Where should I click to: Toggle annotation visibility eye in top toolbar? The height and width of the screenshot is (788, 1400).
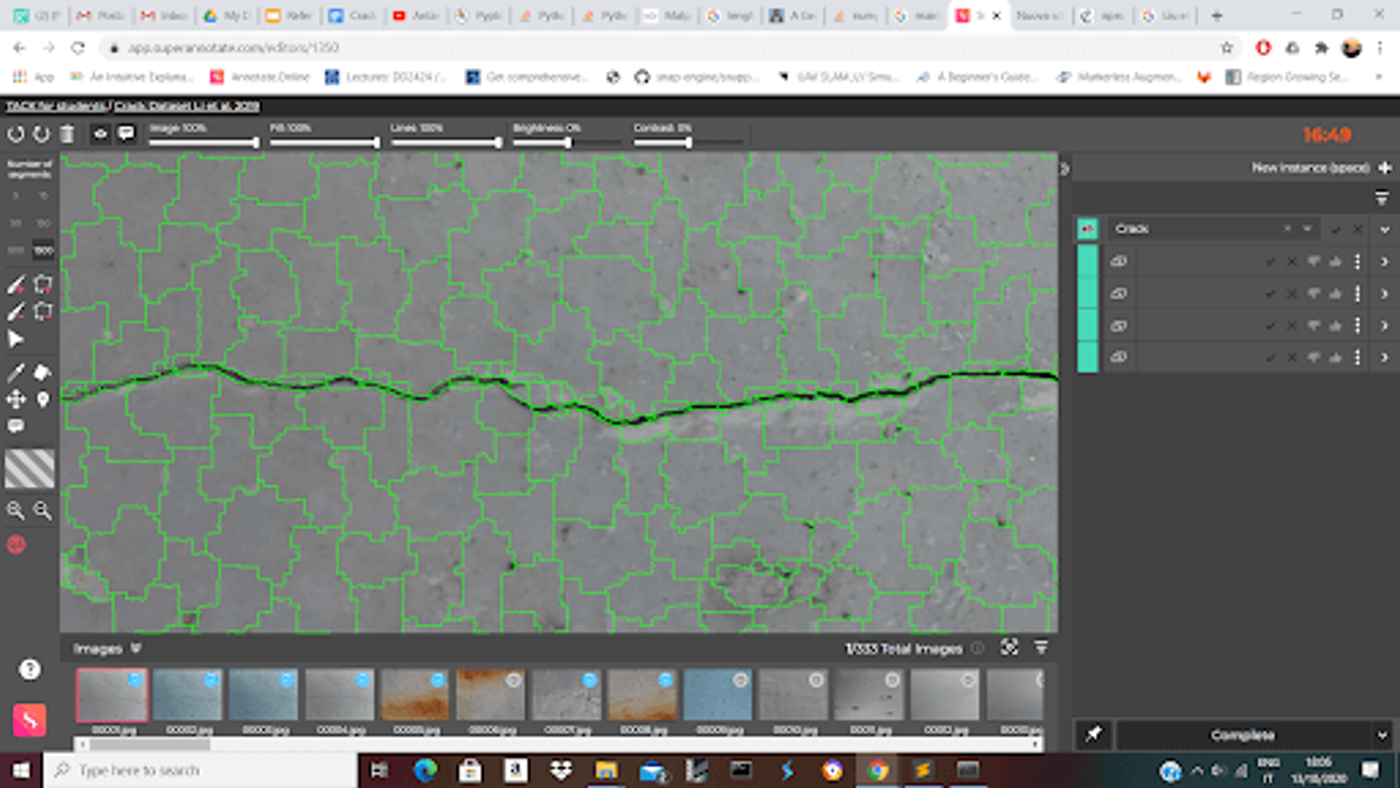[100, 134]
